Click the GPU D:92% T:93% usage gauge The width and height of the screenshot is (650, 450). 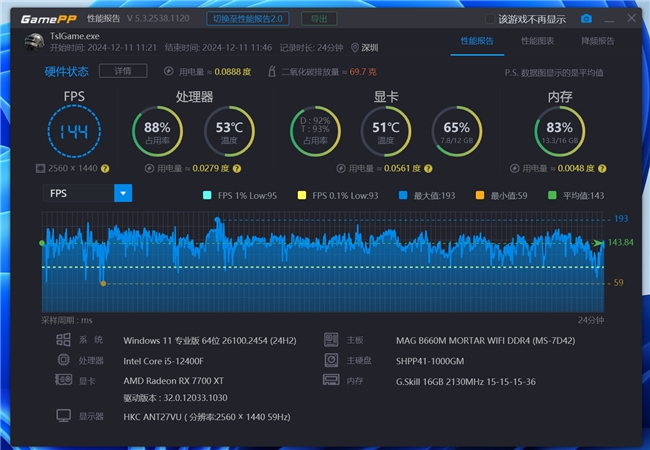click(315, 131)
